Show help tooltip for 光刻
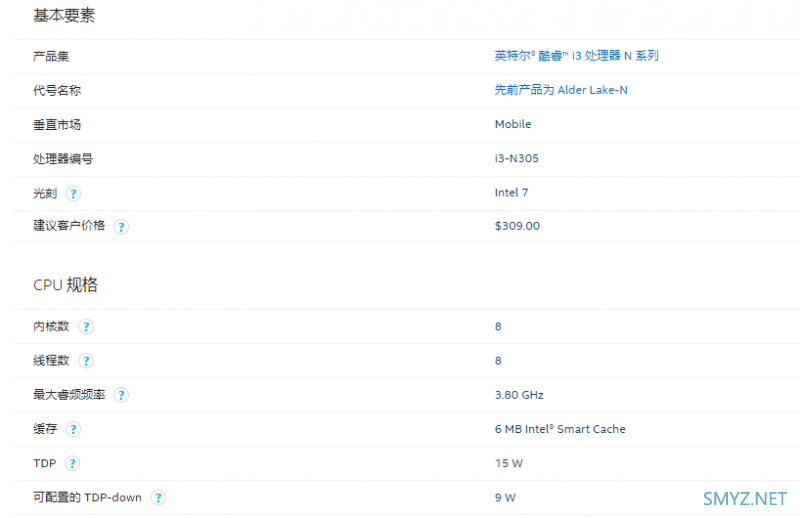The width and height of the screenshot is (800, 518). (x=73, y=193)
